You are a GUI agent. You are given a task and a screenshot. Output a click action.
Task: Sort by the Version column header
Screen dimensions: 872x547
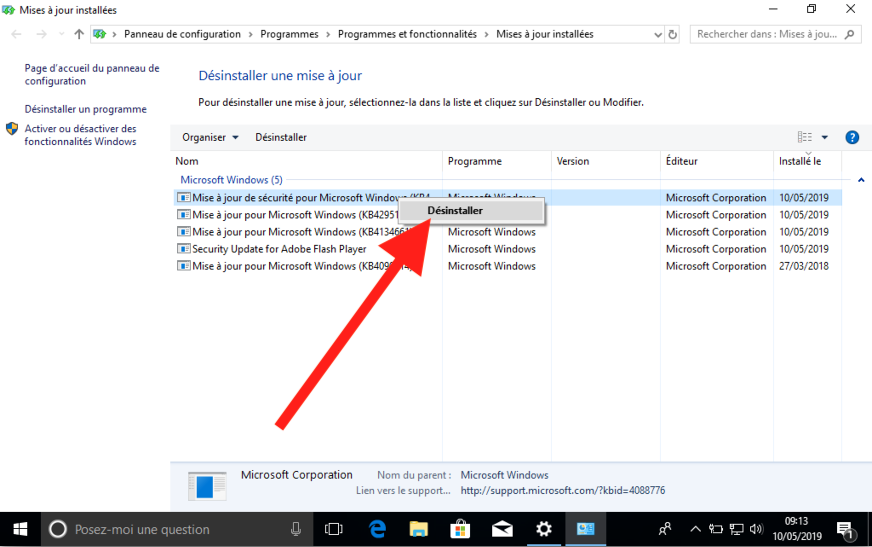573,161
